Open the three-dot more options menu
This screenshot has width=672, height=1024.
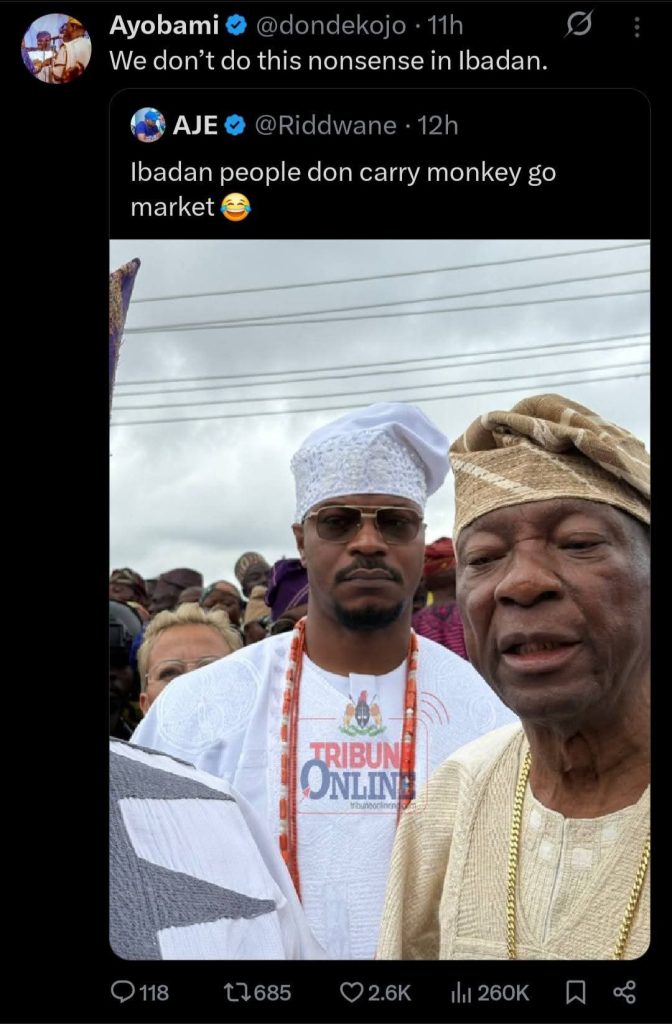pos(636,26)
